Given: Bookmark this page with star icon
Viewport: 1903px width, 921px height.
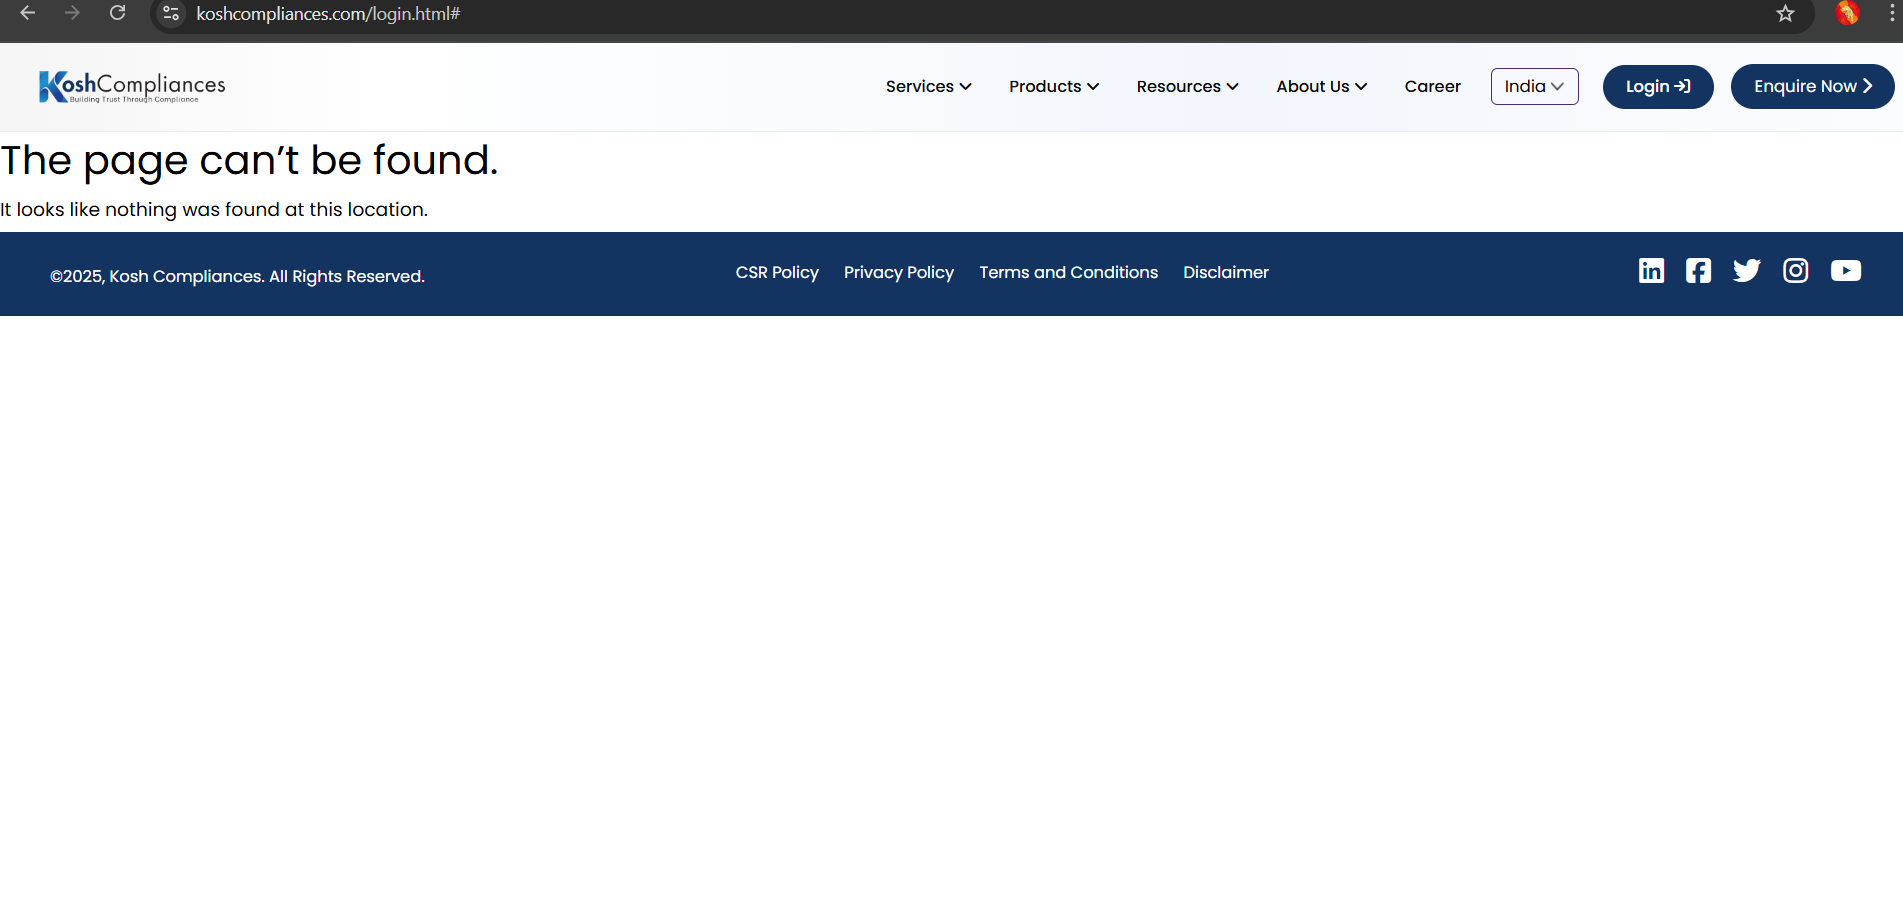Looking at the screenshot, I should click(x=1785, y=14).
